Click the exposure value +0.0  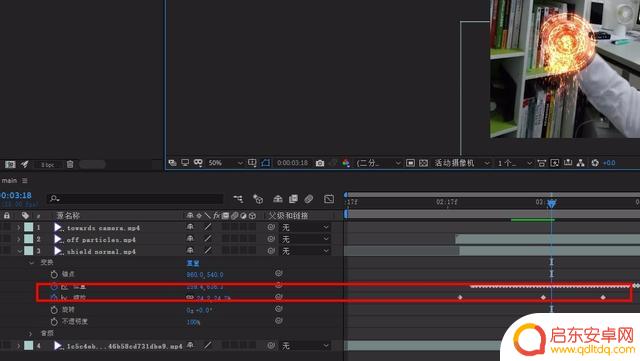609,163
